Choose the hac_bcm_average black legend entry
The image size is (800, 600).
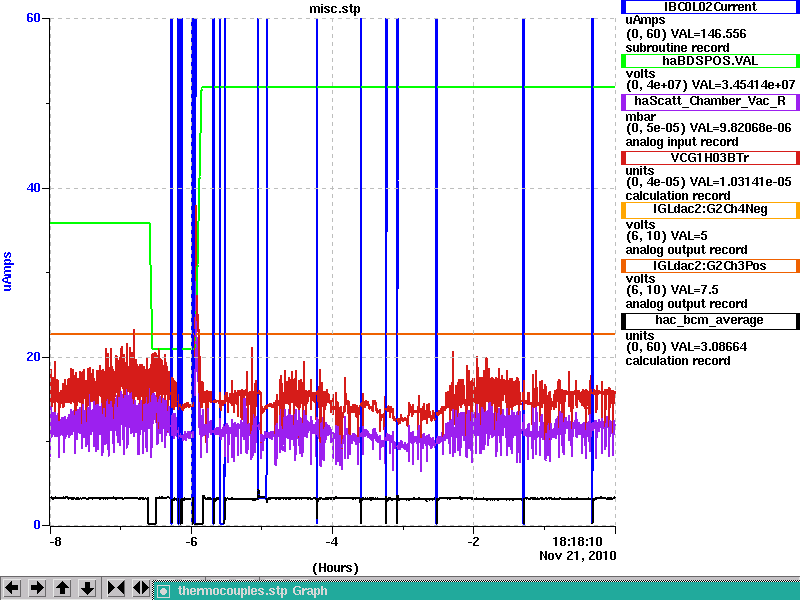(710, 320)
